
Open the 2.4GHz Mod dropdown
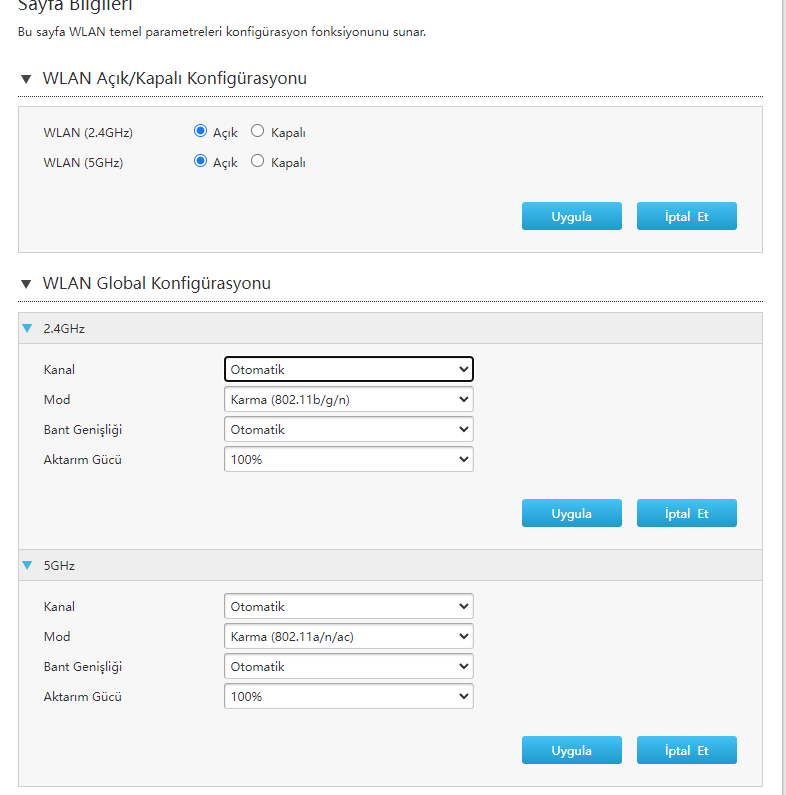coord(348,399)
